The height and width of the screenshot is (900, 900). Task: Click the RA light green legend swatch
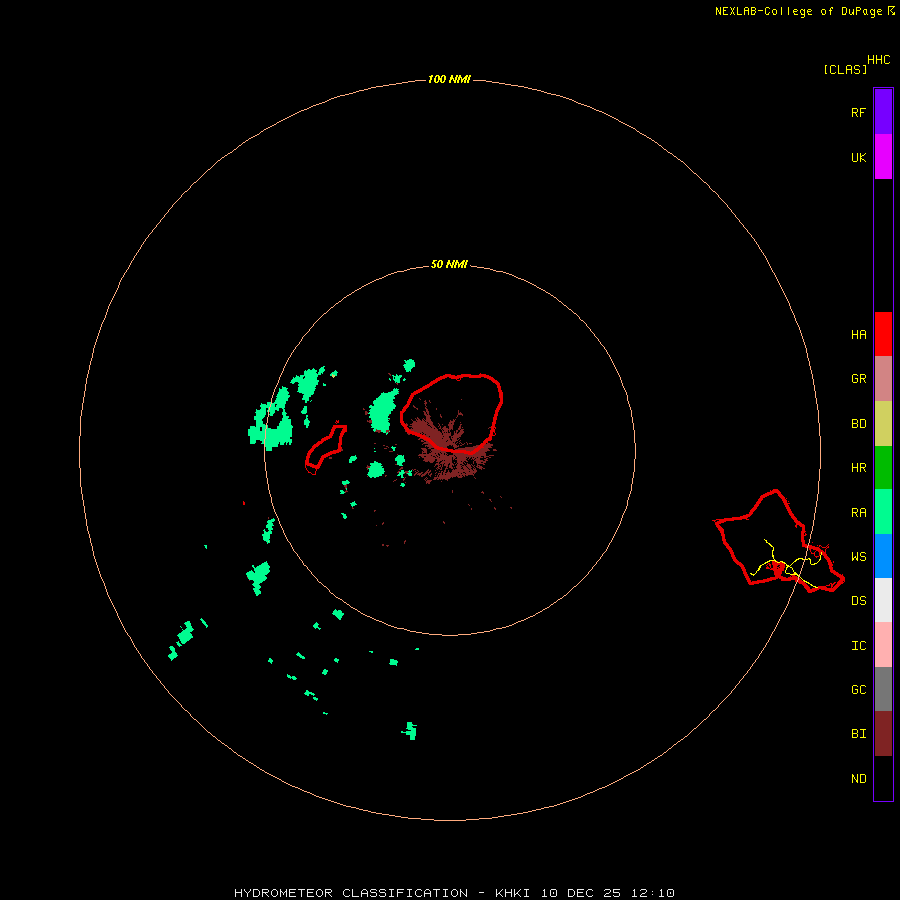point(883,512)
